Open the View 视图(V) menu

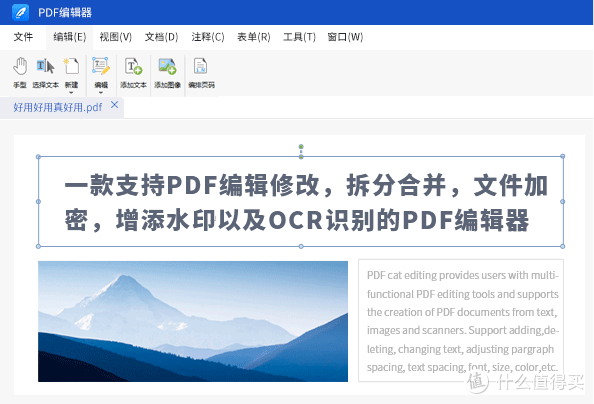pyautogui.click(x=116, y=37)
